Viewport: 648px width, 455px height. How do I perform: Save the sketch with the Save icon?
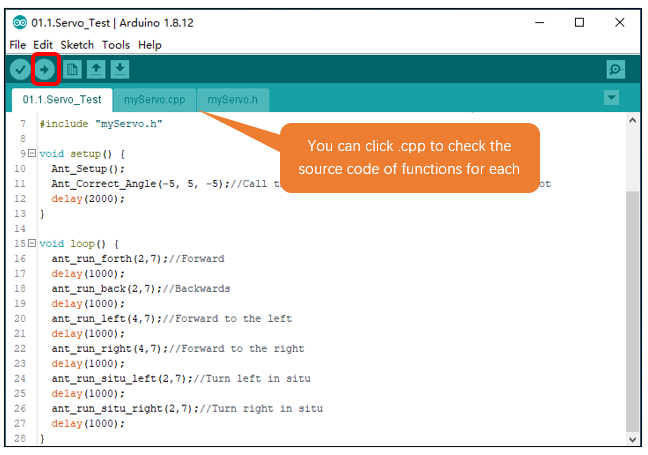pos(120,69)
